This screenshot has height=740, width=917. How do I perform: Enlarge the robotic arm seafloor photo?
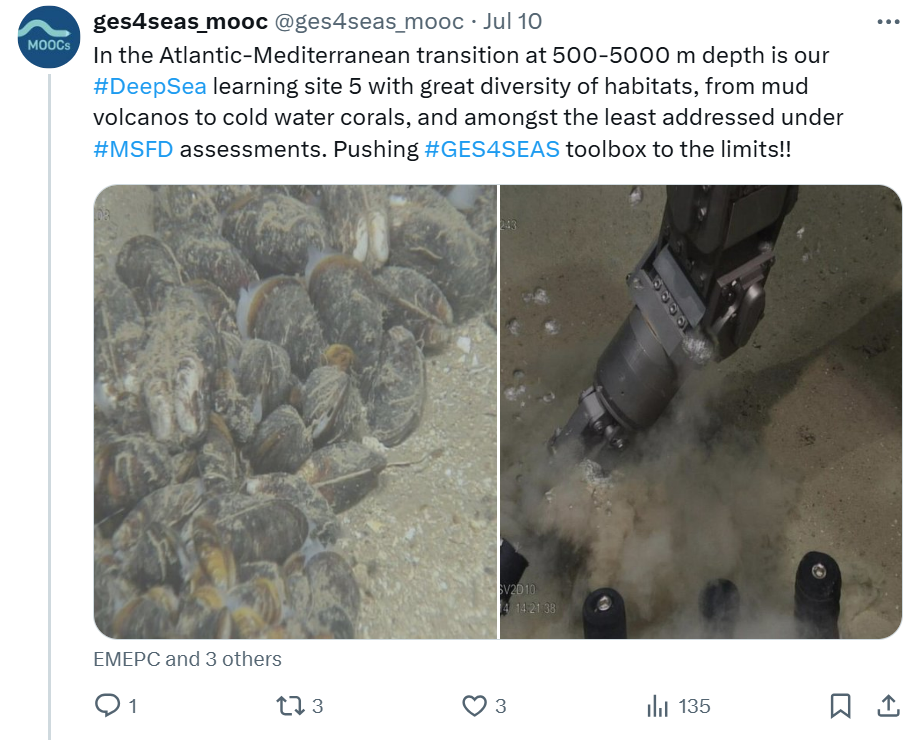pyautogui.click(x=700, y=412)
